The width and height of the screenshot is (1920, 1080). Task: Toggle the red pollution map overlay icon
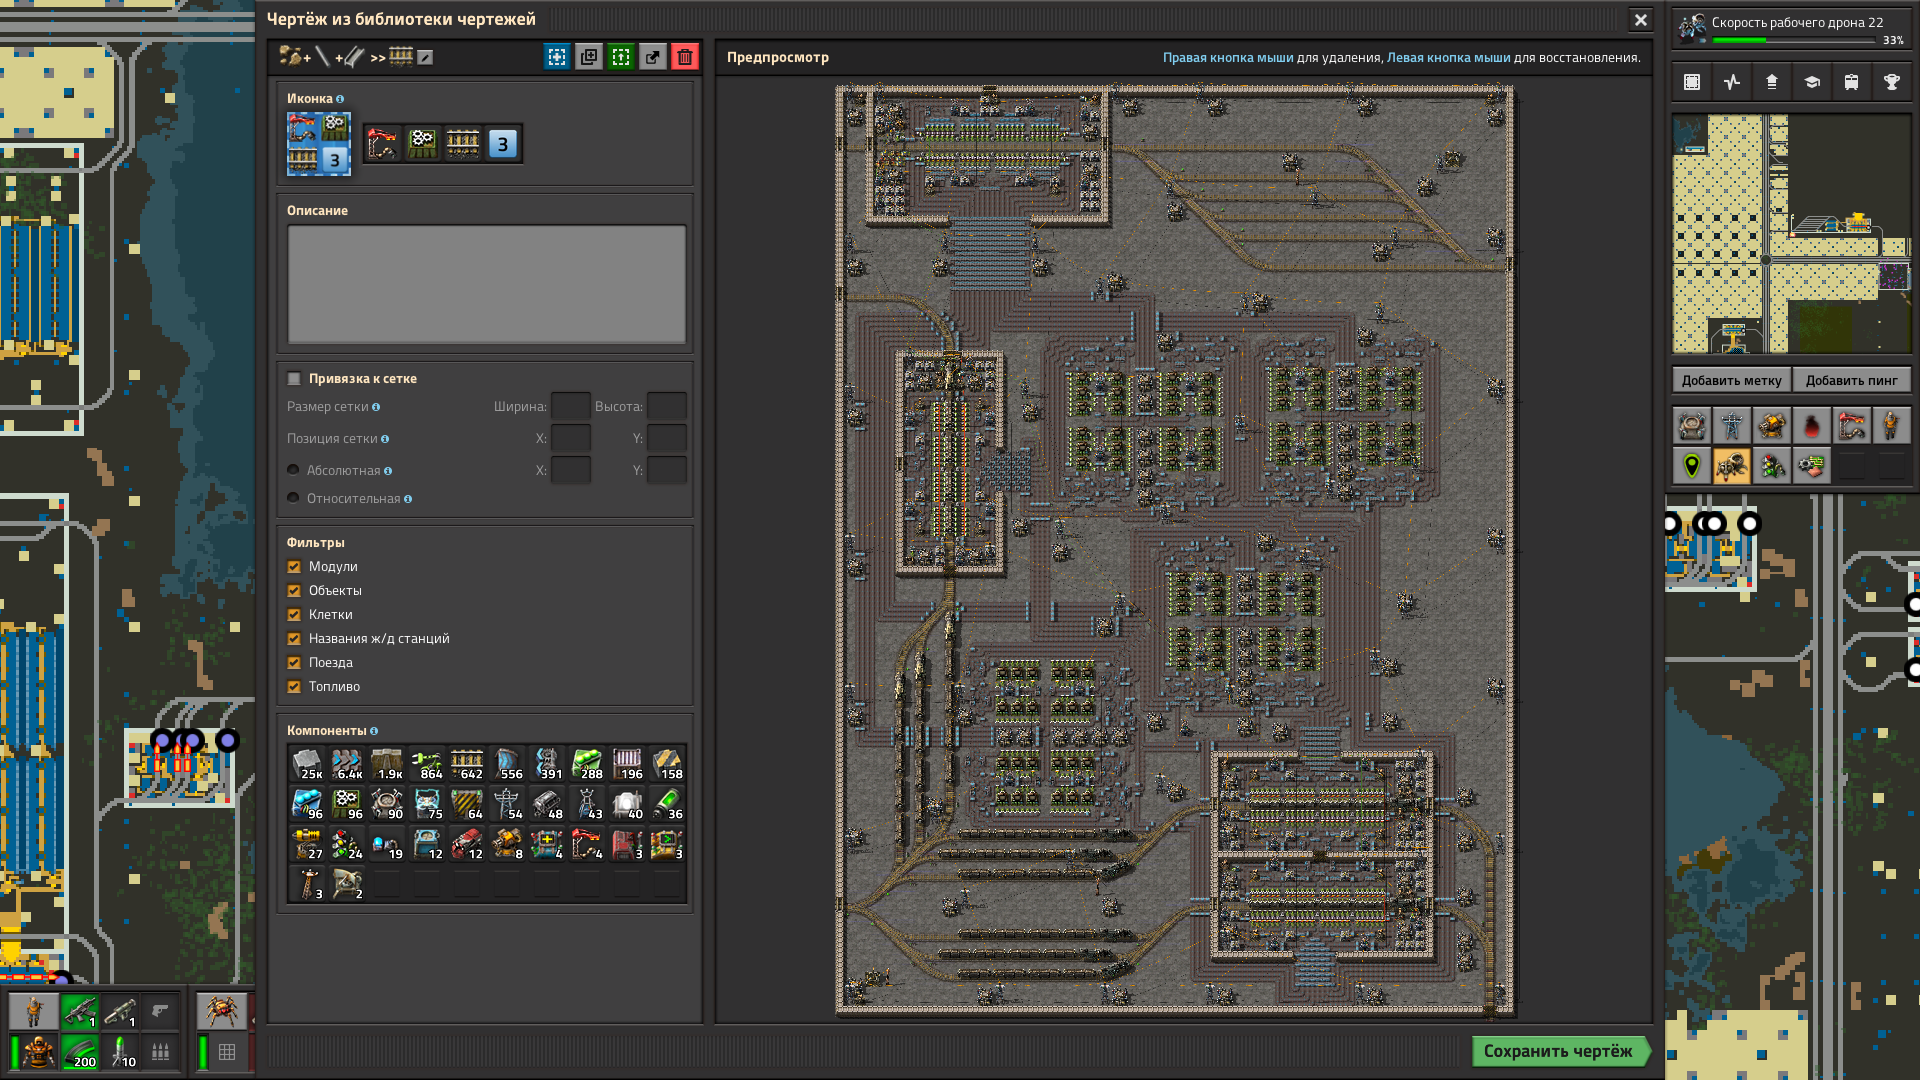tap(1812, 426)
